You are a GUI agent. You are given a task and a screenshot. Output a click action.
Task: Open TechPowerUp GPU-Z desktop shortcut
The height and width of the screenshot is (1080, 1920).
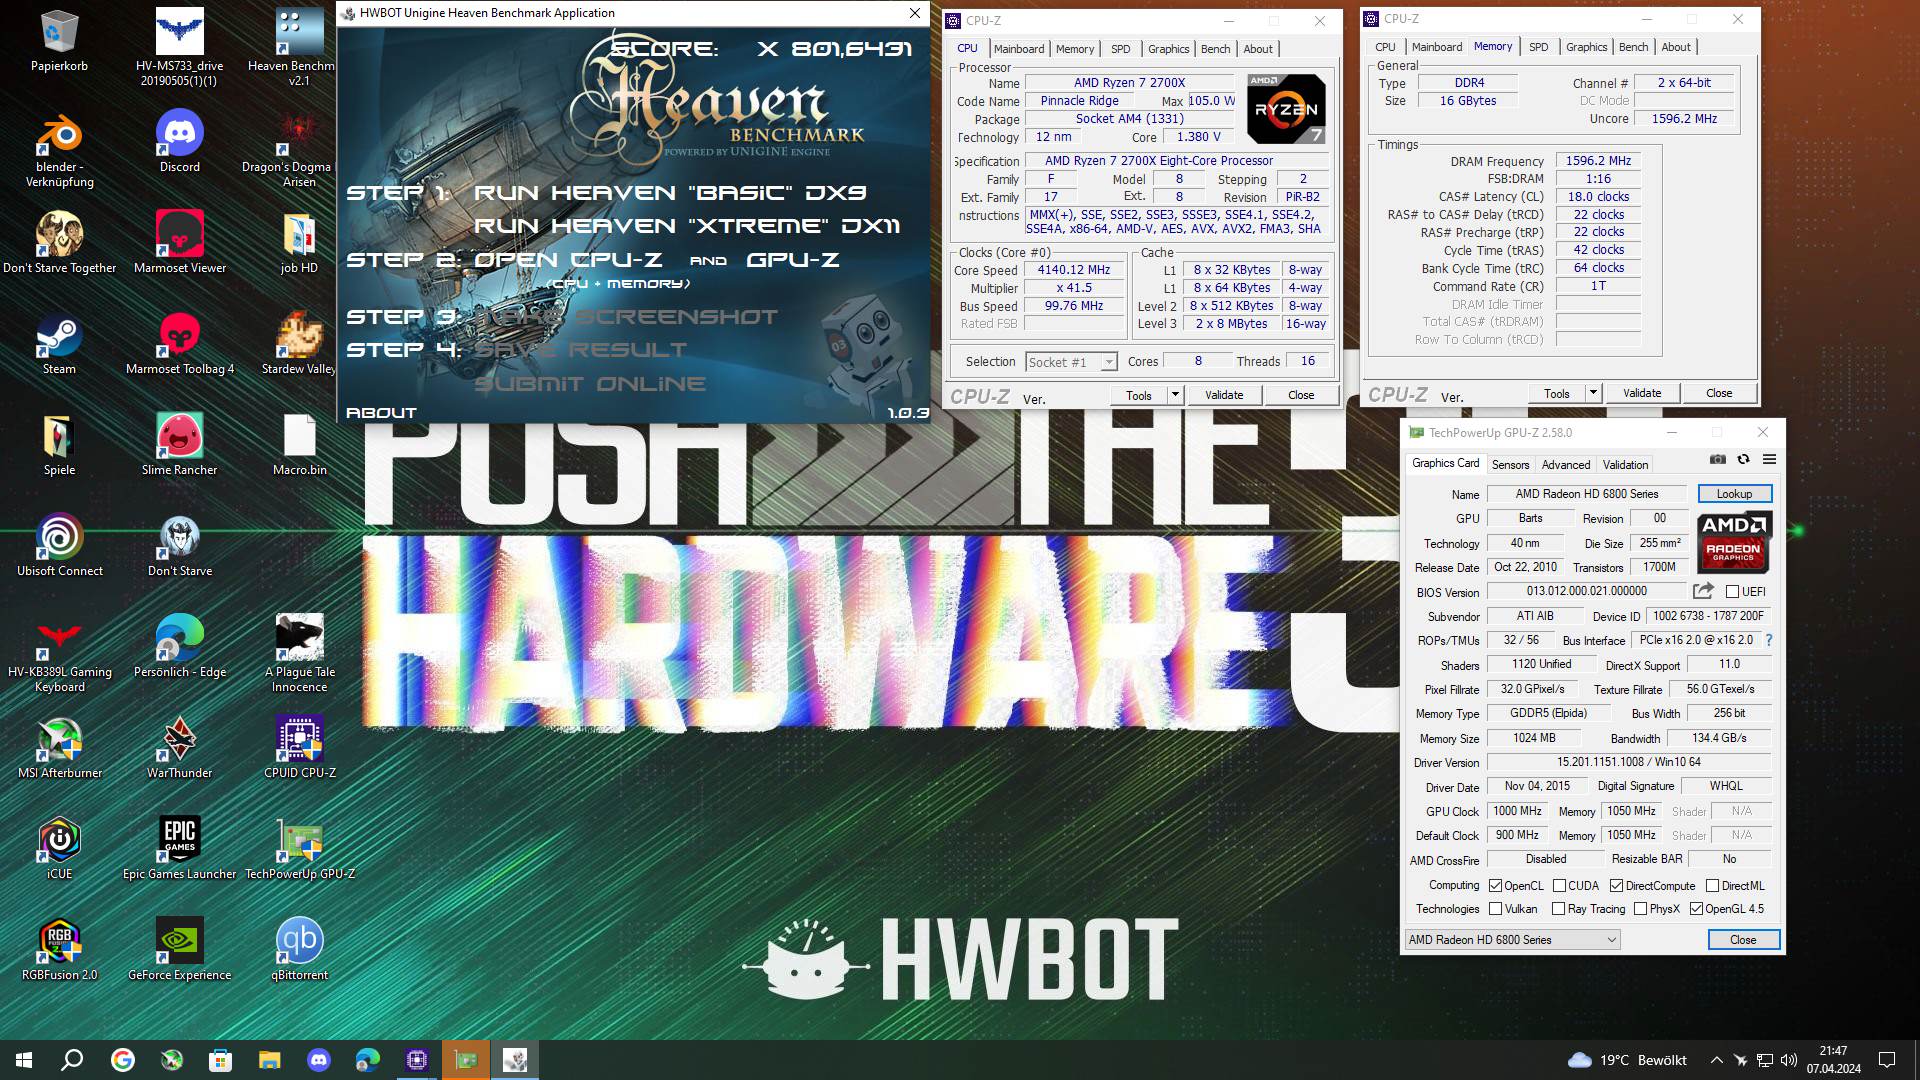pos(300,848)
